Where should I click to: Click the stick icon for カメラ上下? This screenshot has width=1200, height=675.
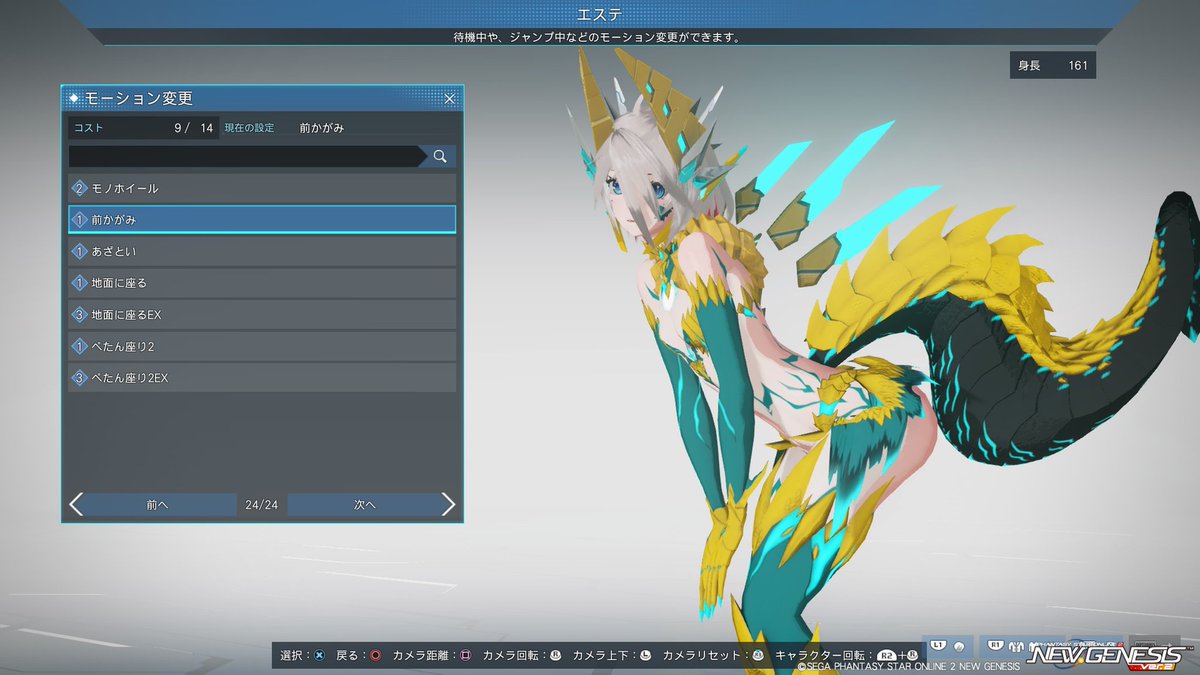coord(645,655)
